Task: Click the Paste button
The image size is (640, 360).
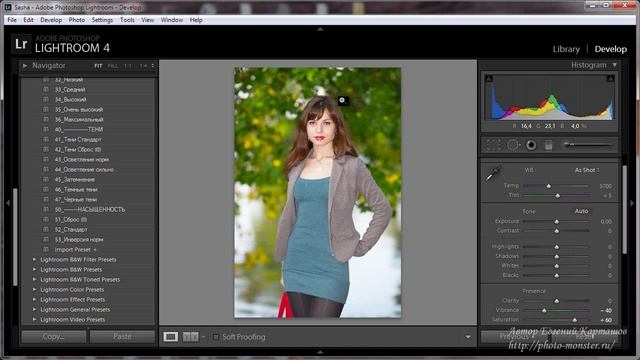Action: (x=122, y=337)
